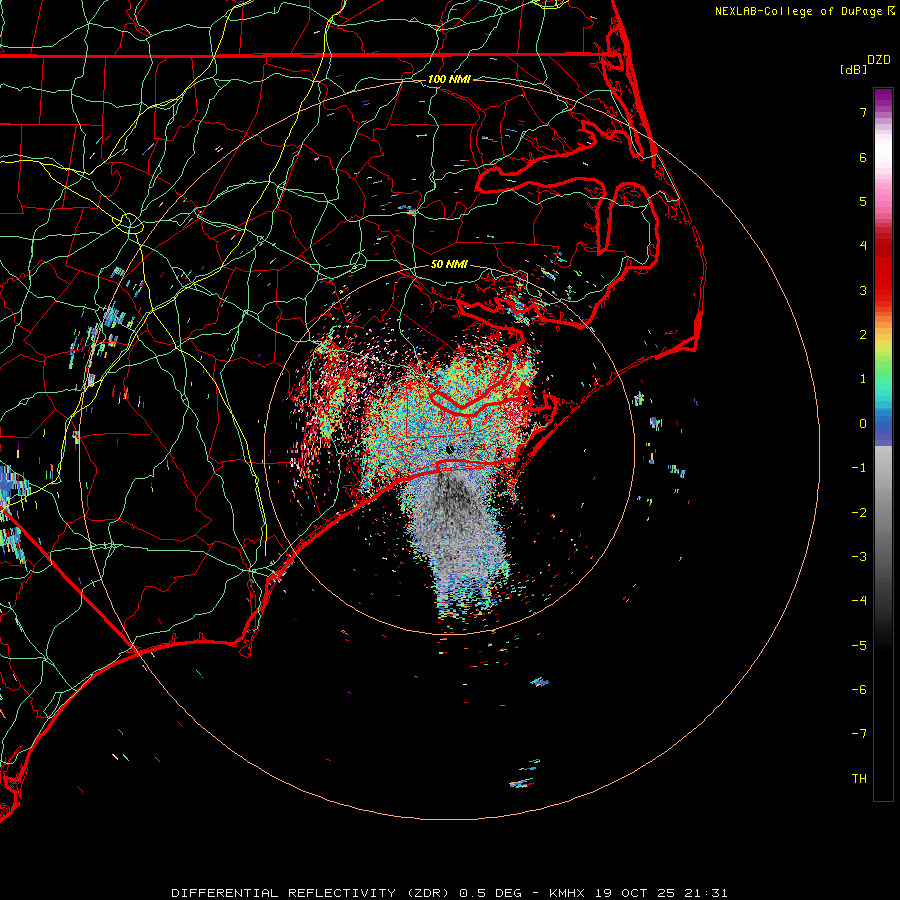The image size is (900, 900).
Task: Click the 4 value on the scale
Action: tap(863, 246)
